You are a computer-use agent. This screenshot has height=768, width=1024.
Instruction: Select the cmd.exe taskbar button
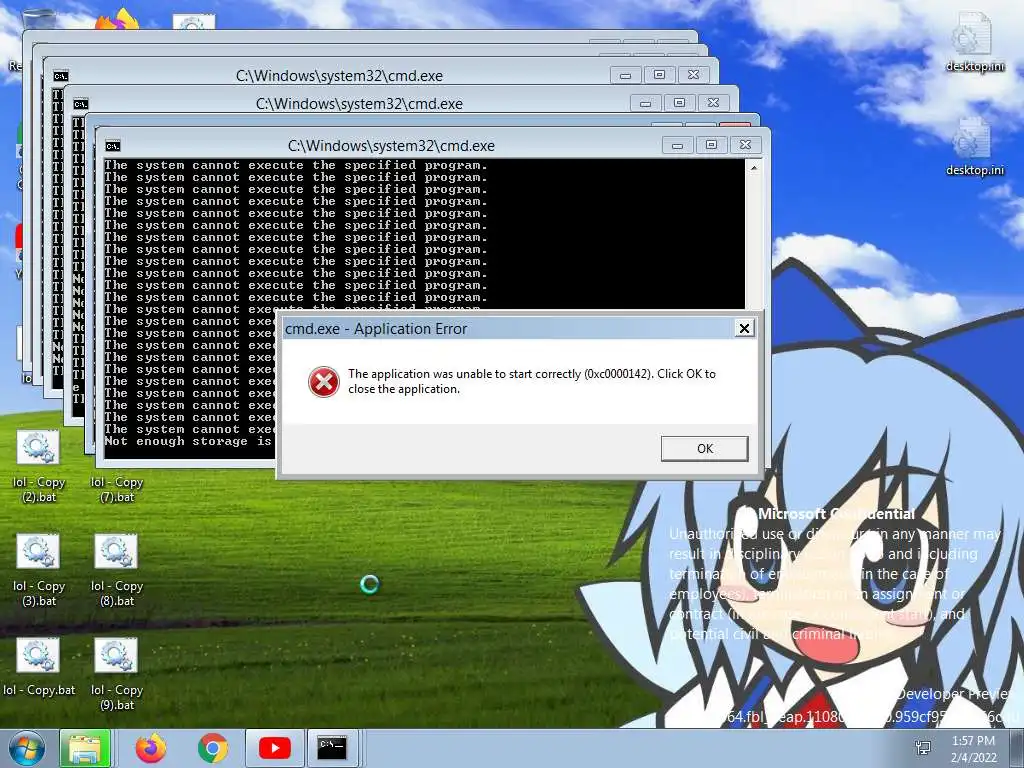[x=332, y=748]
